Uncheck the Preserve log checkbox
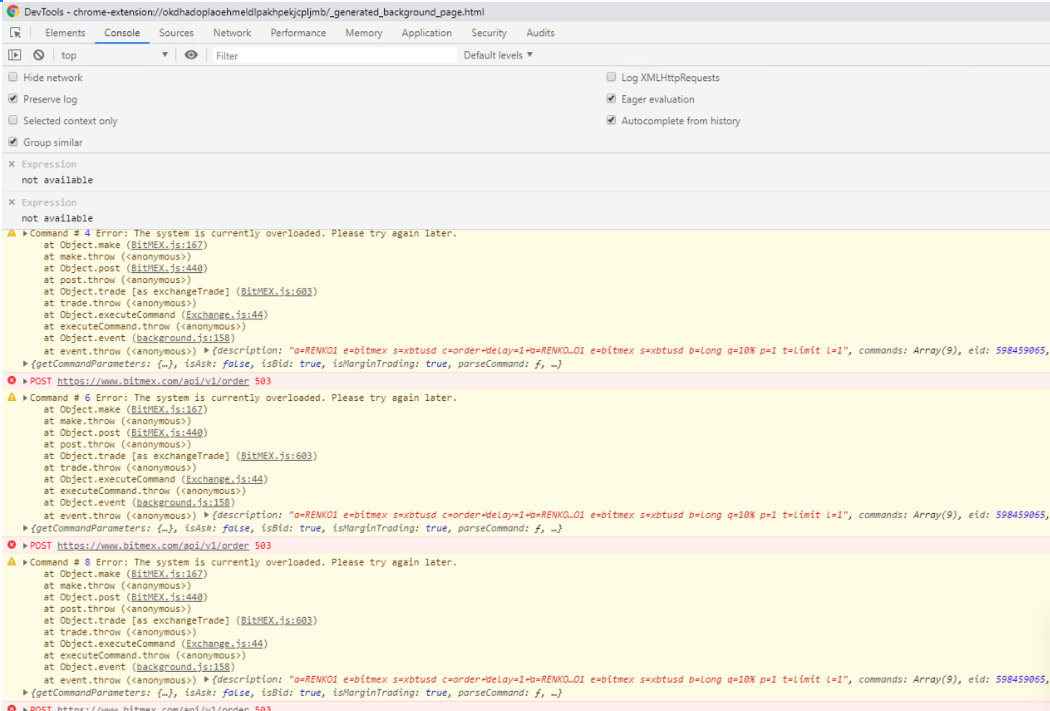This screenshot has height=711, width=1050. point(13,99)
